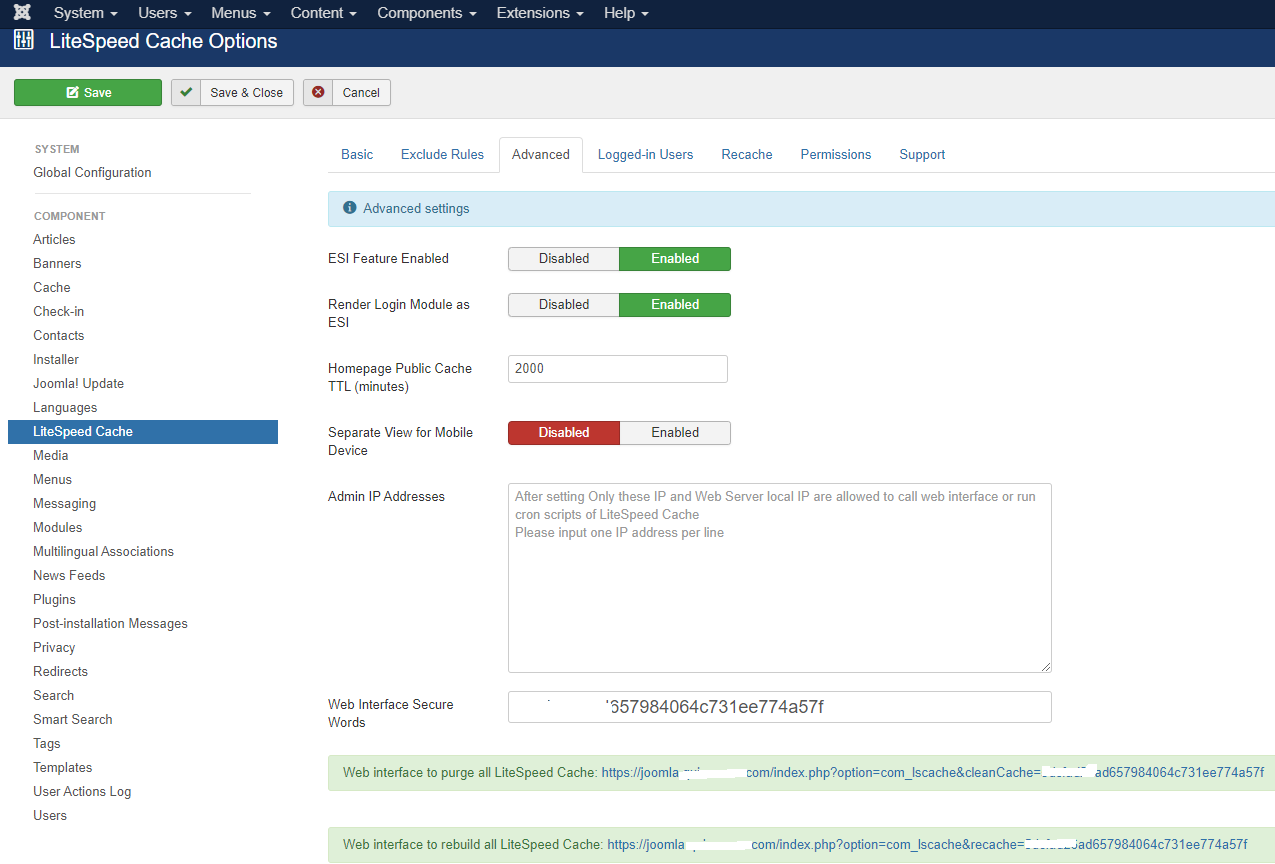Expand the Components dropdown menu
Image resolution: width=1275 pixels, height=864 pixels.
tap(427, 13)
